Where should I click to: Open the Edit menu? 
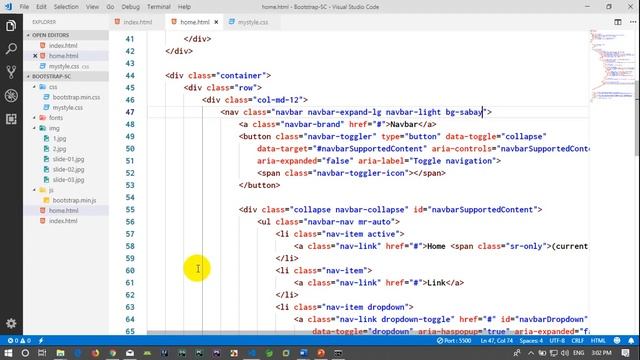click(41, 7)
